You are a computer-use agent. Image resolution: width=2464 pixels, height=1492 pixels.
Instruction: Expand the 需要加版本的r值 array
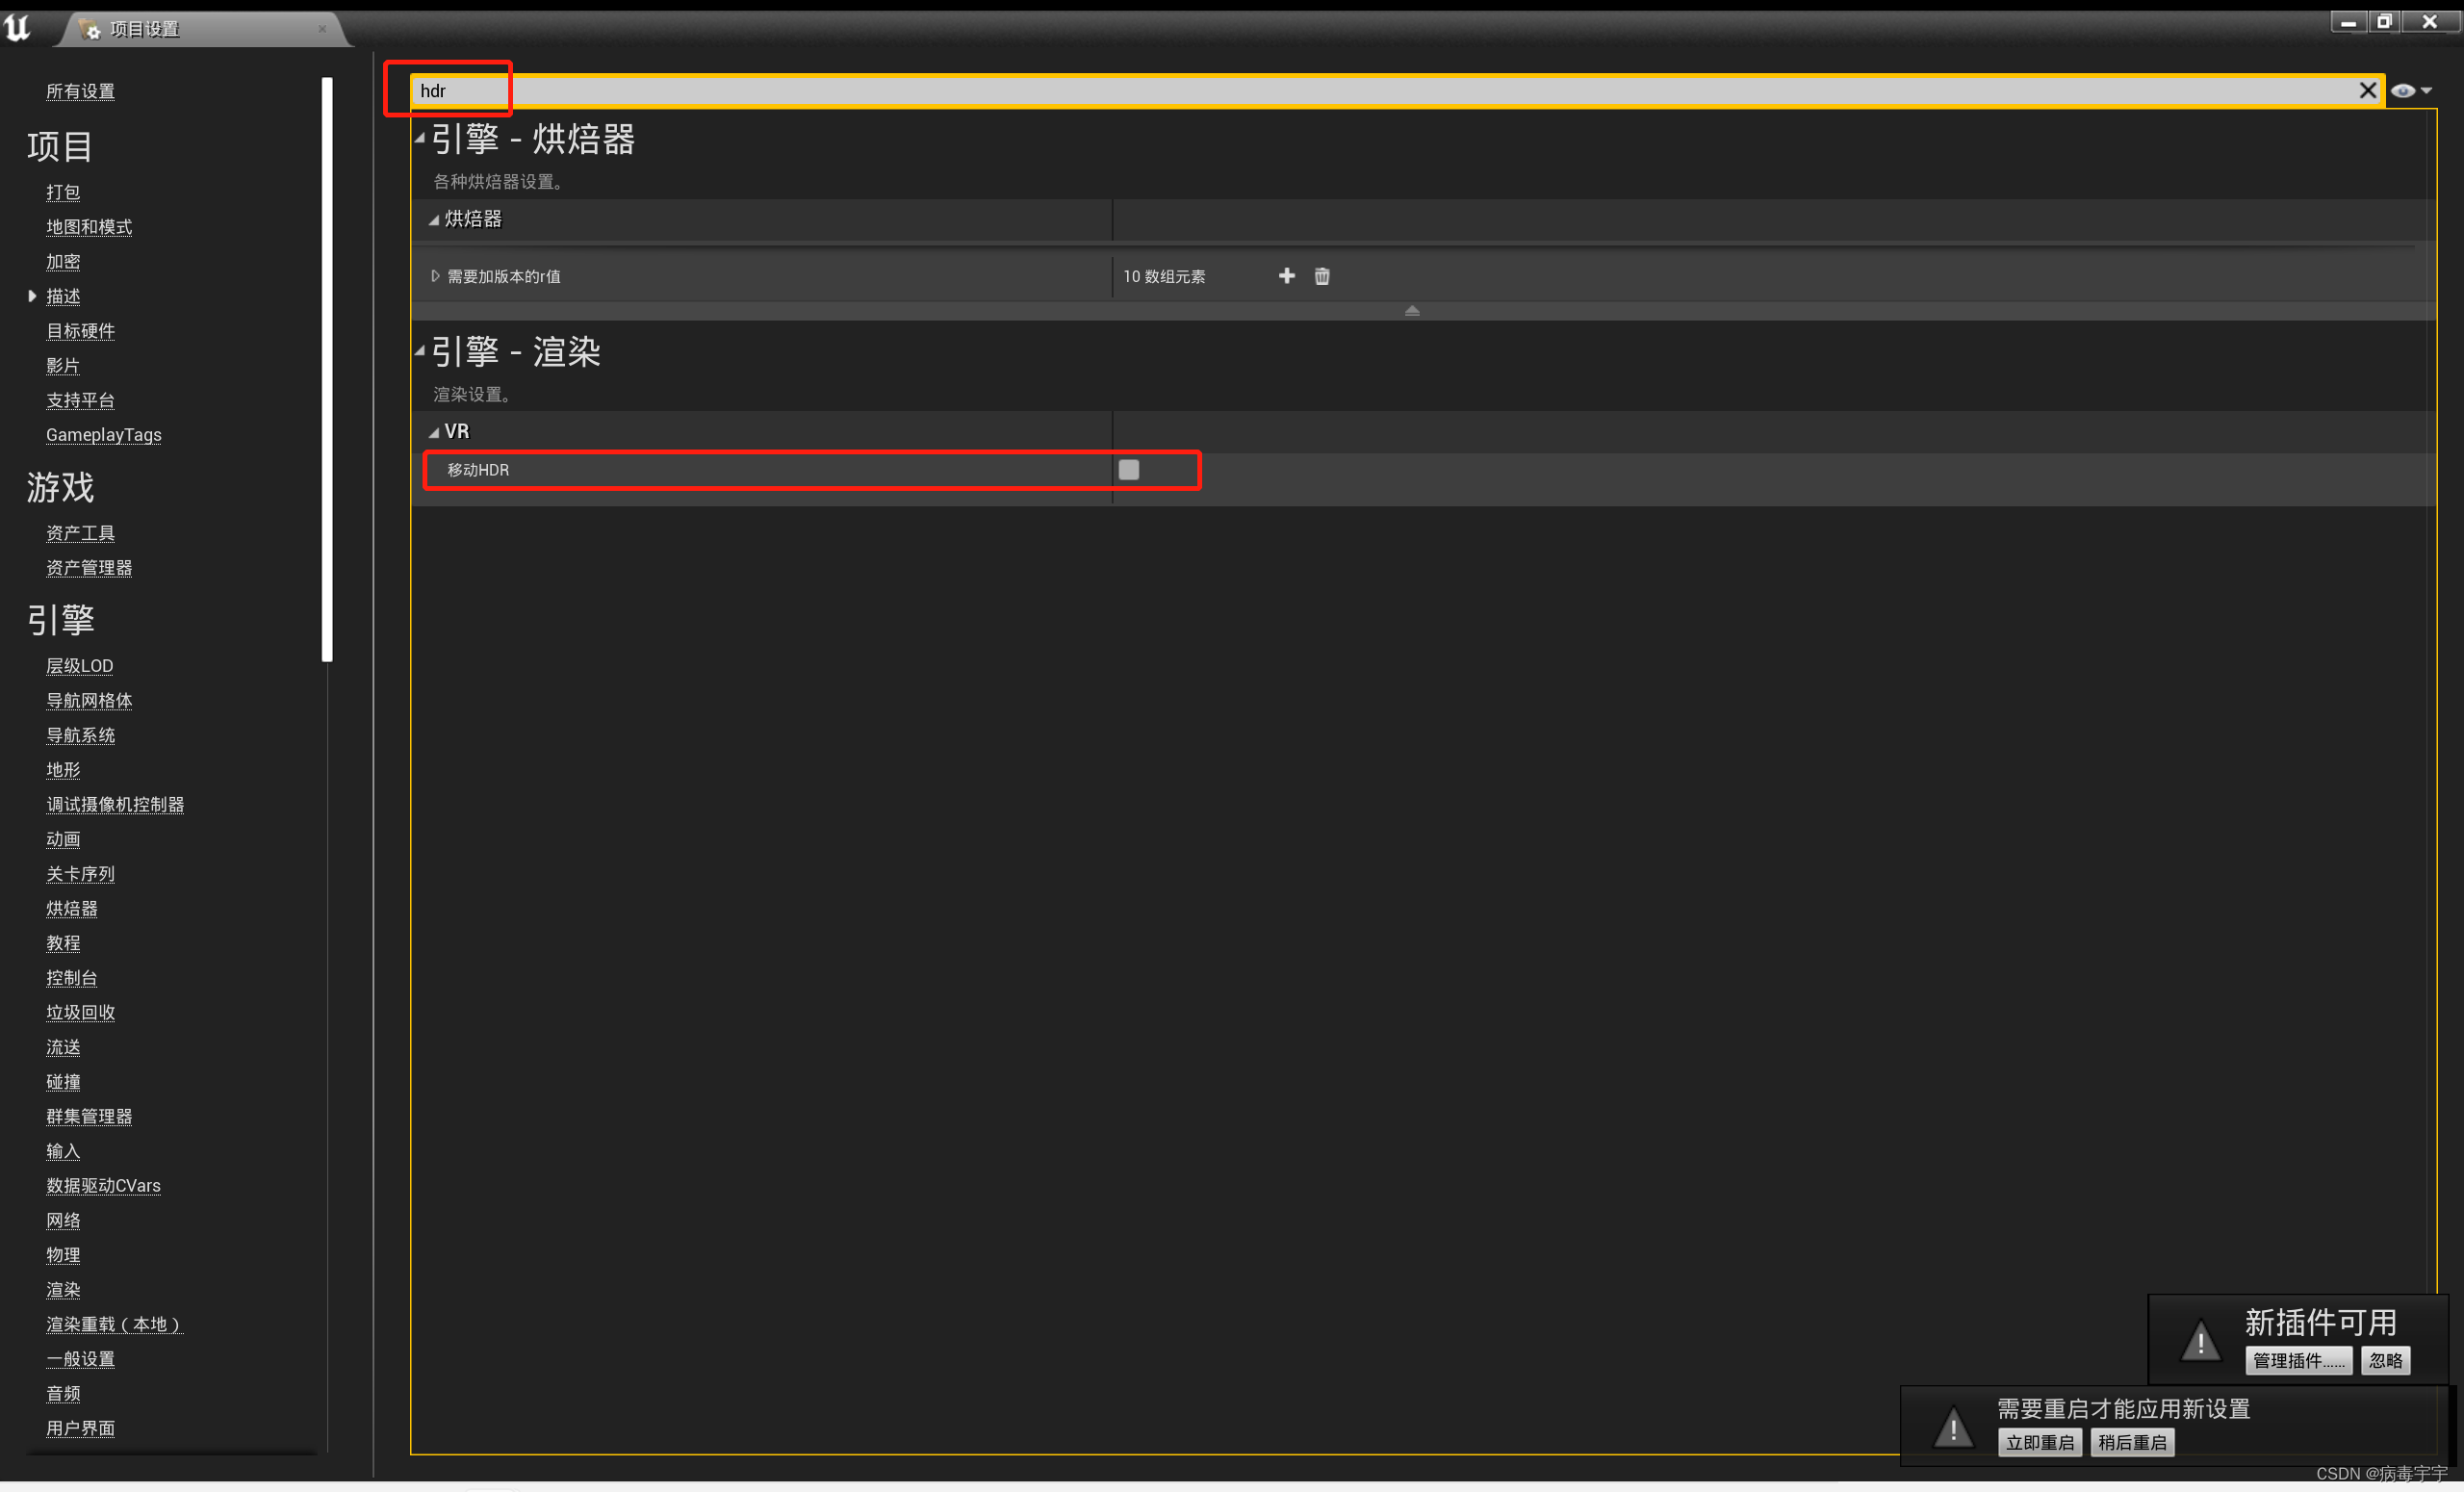pyautogui.click(x=435, y=276)
